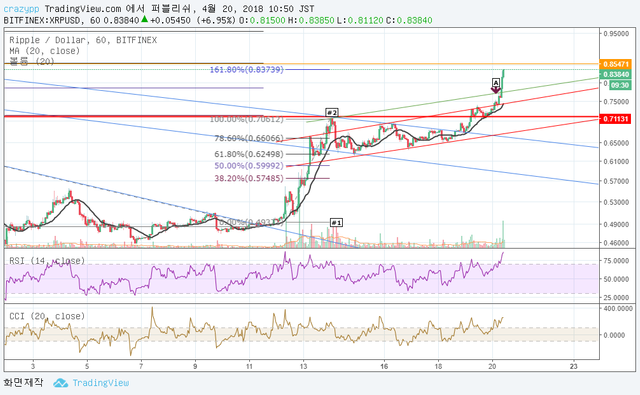Click date 13 on the time axis

point(304,366)
